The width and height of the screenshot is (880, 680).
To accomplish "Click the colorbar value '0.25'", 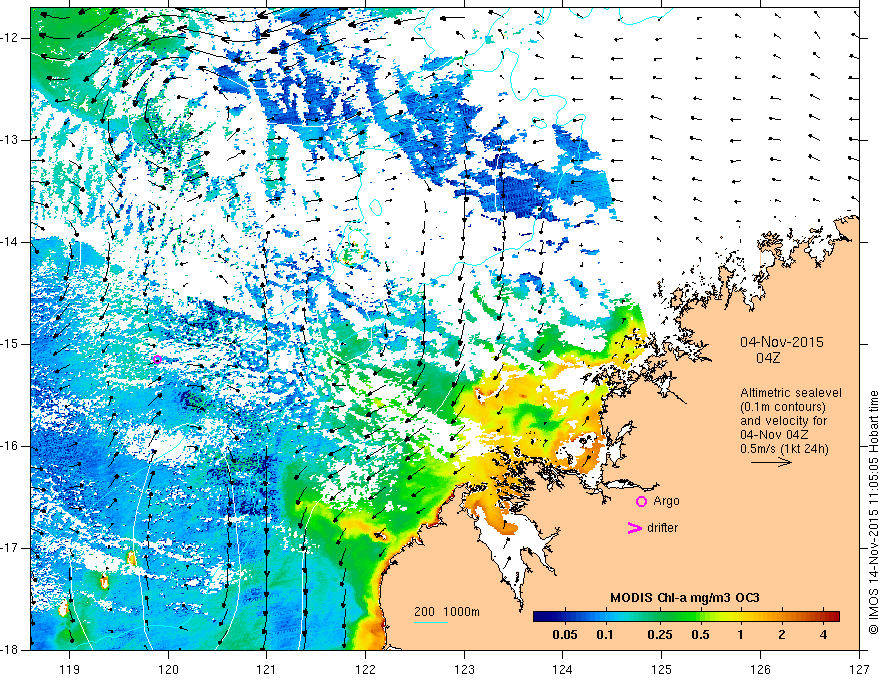I will click(x=660, y=635).
